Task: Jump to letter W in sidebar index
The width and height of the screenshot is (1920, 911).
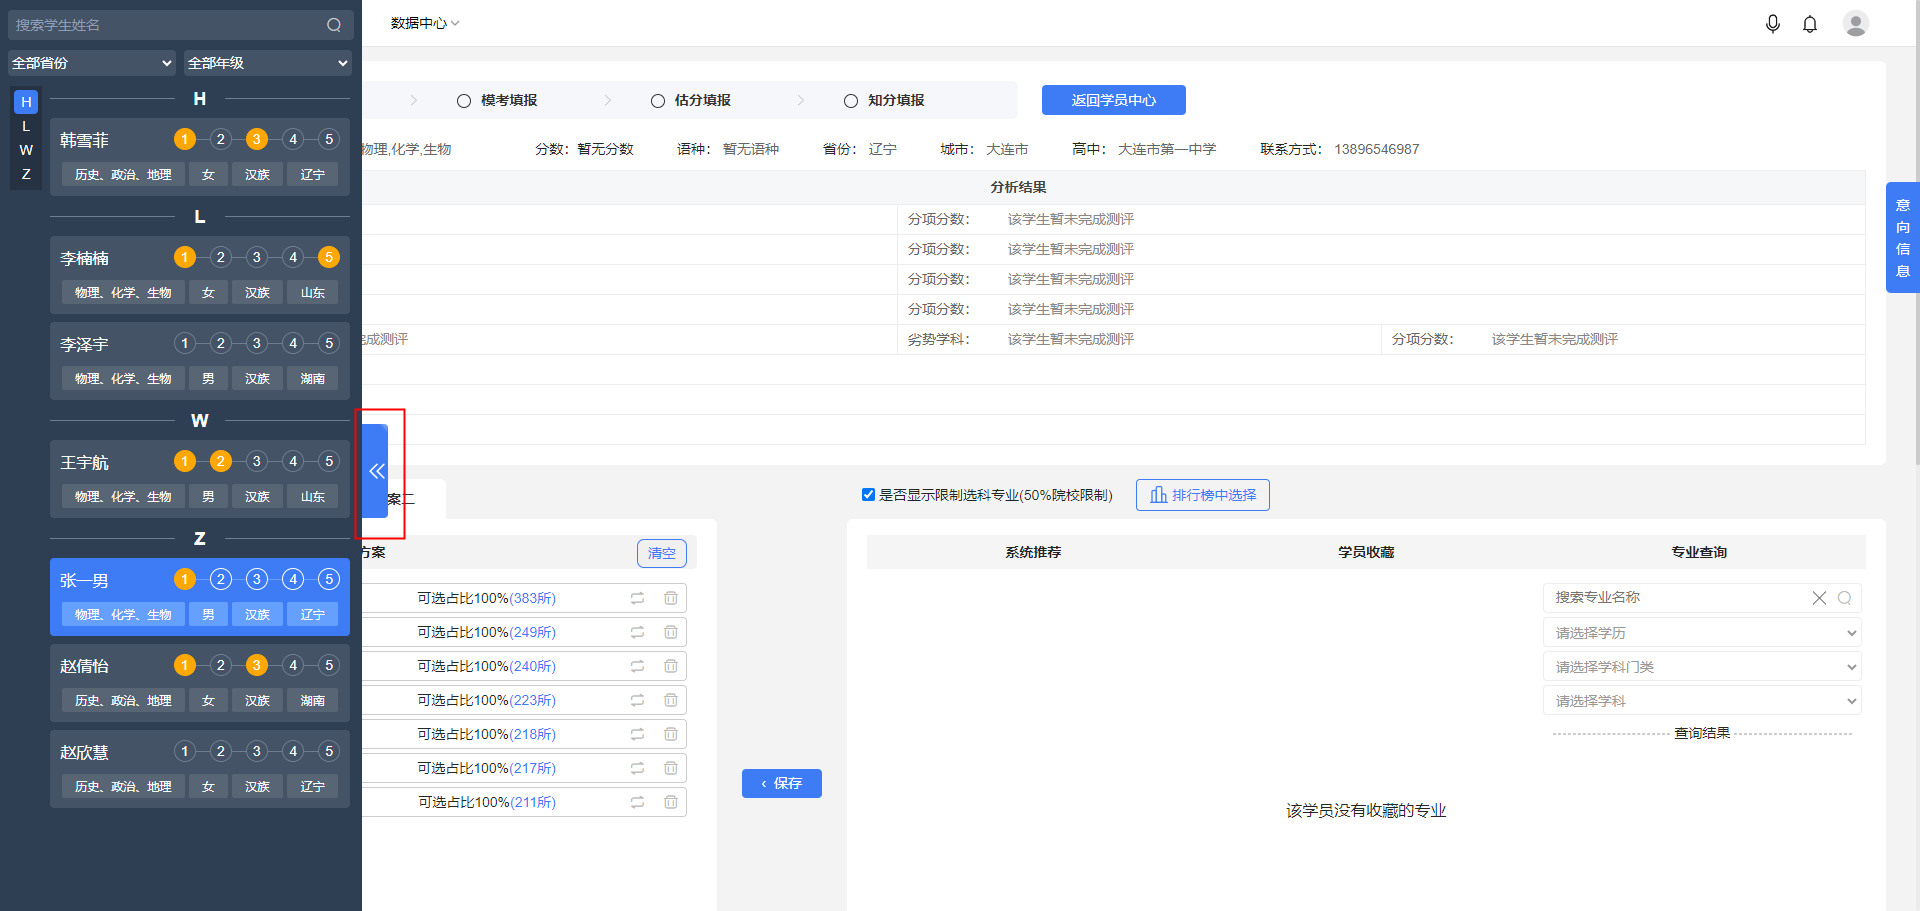Action: tap(25, 150)
